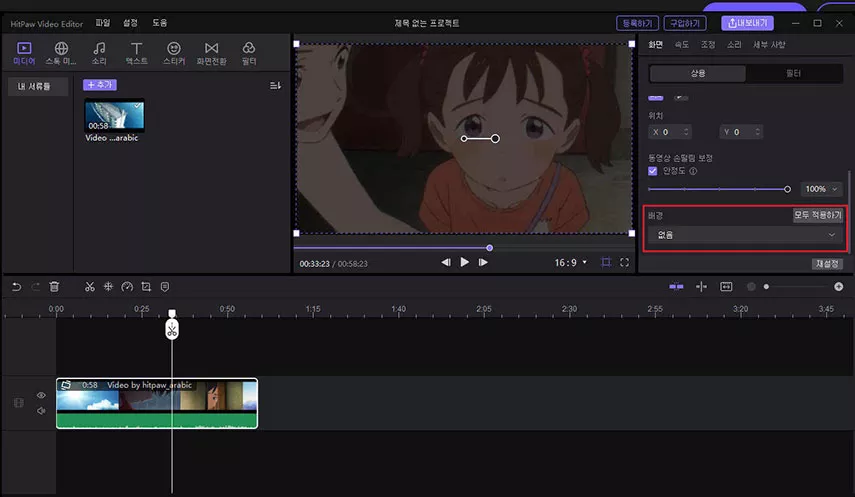The height and width of the screenshot is (497, 855).
Task: Open the stock media (스톡 미...) panel
Action: [x=61, y=53]
